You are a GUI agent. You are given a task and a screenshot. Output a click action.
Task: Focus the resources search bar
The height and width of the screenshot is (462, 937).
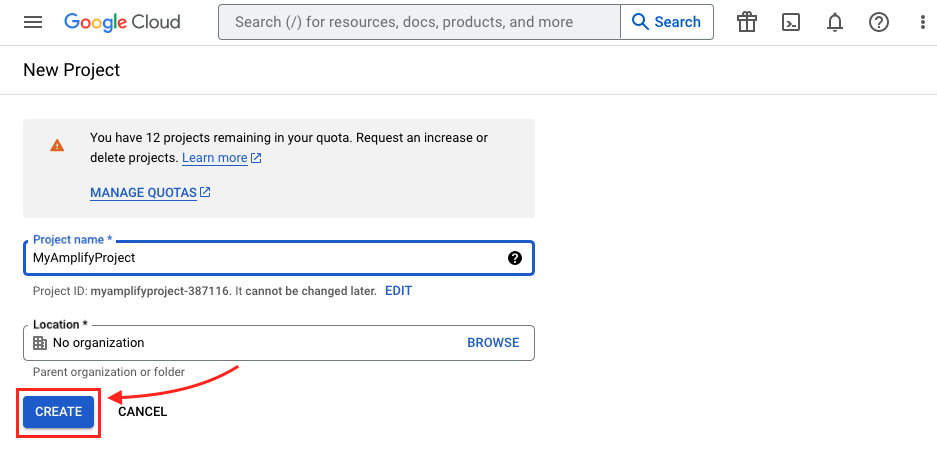tap(419, 22)
